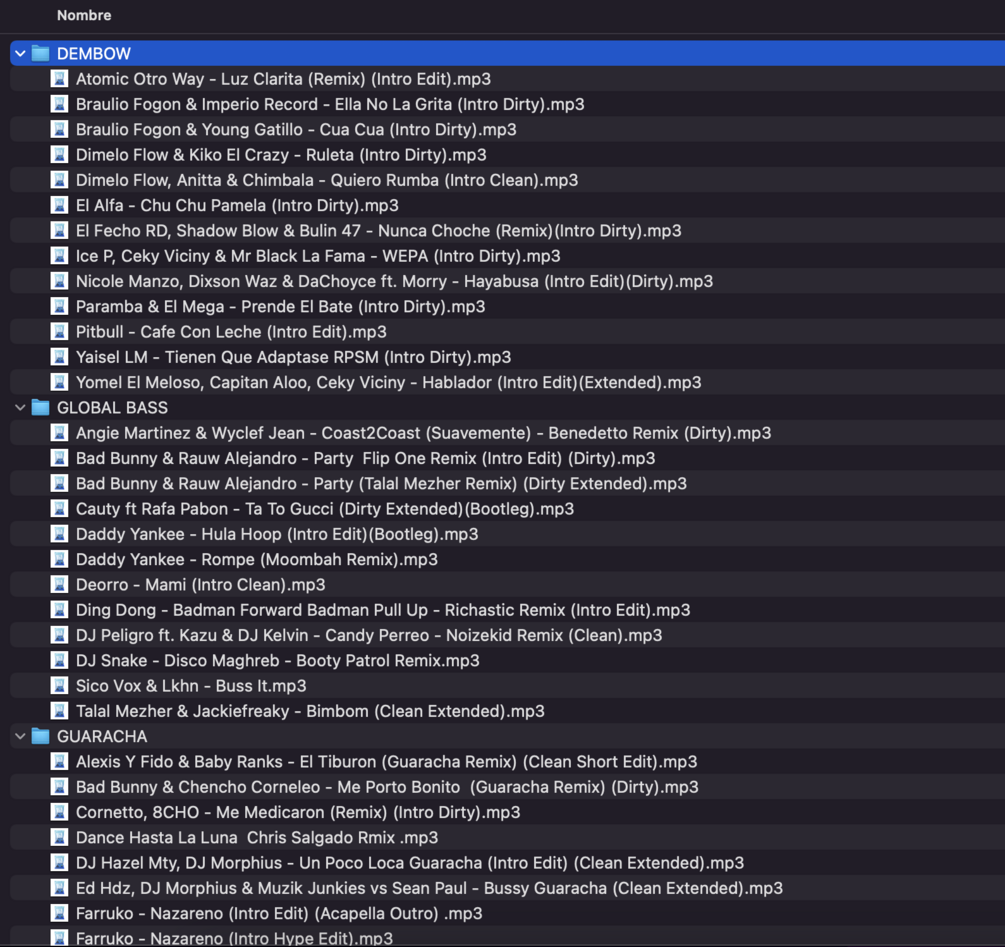
Task: Click mp3 icon for Deorro - Mami
Action: click(60, 585)
